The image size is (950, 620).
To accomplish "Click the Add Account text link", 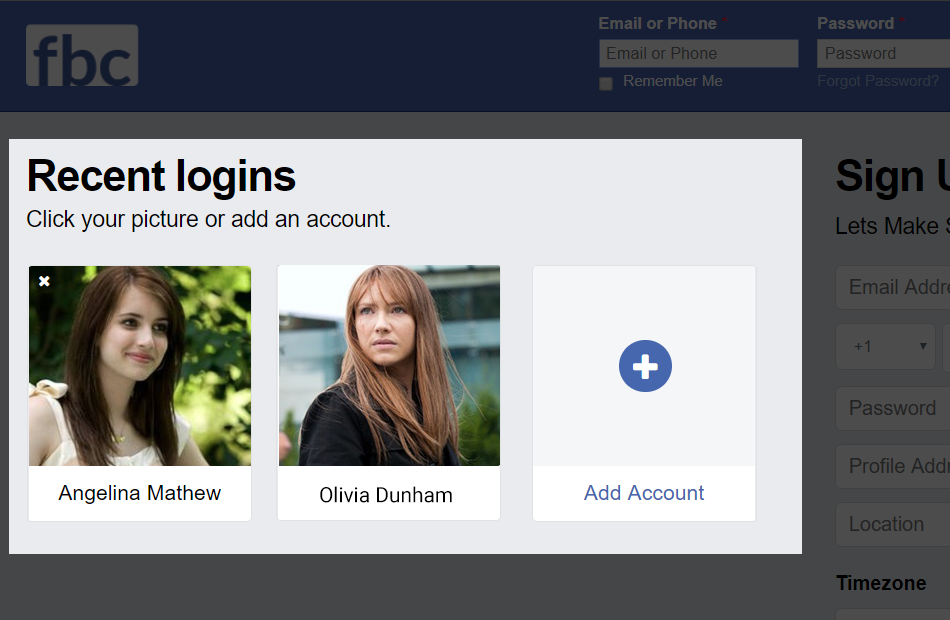I will (x=644, y=493).
